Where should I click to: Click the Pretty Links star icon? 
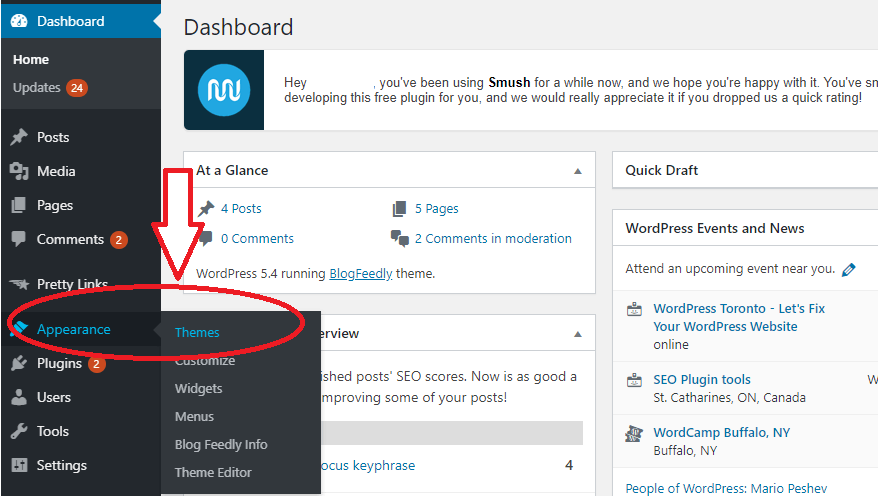click(x=19, y=284)
